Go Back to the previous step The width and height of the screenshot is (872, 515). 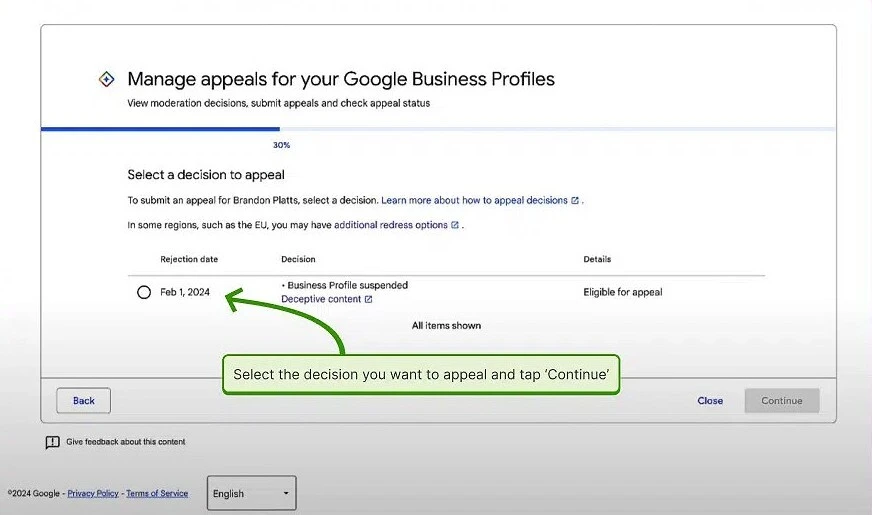(83, 400)
